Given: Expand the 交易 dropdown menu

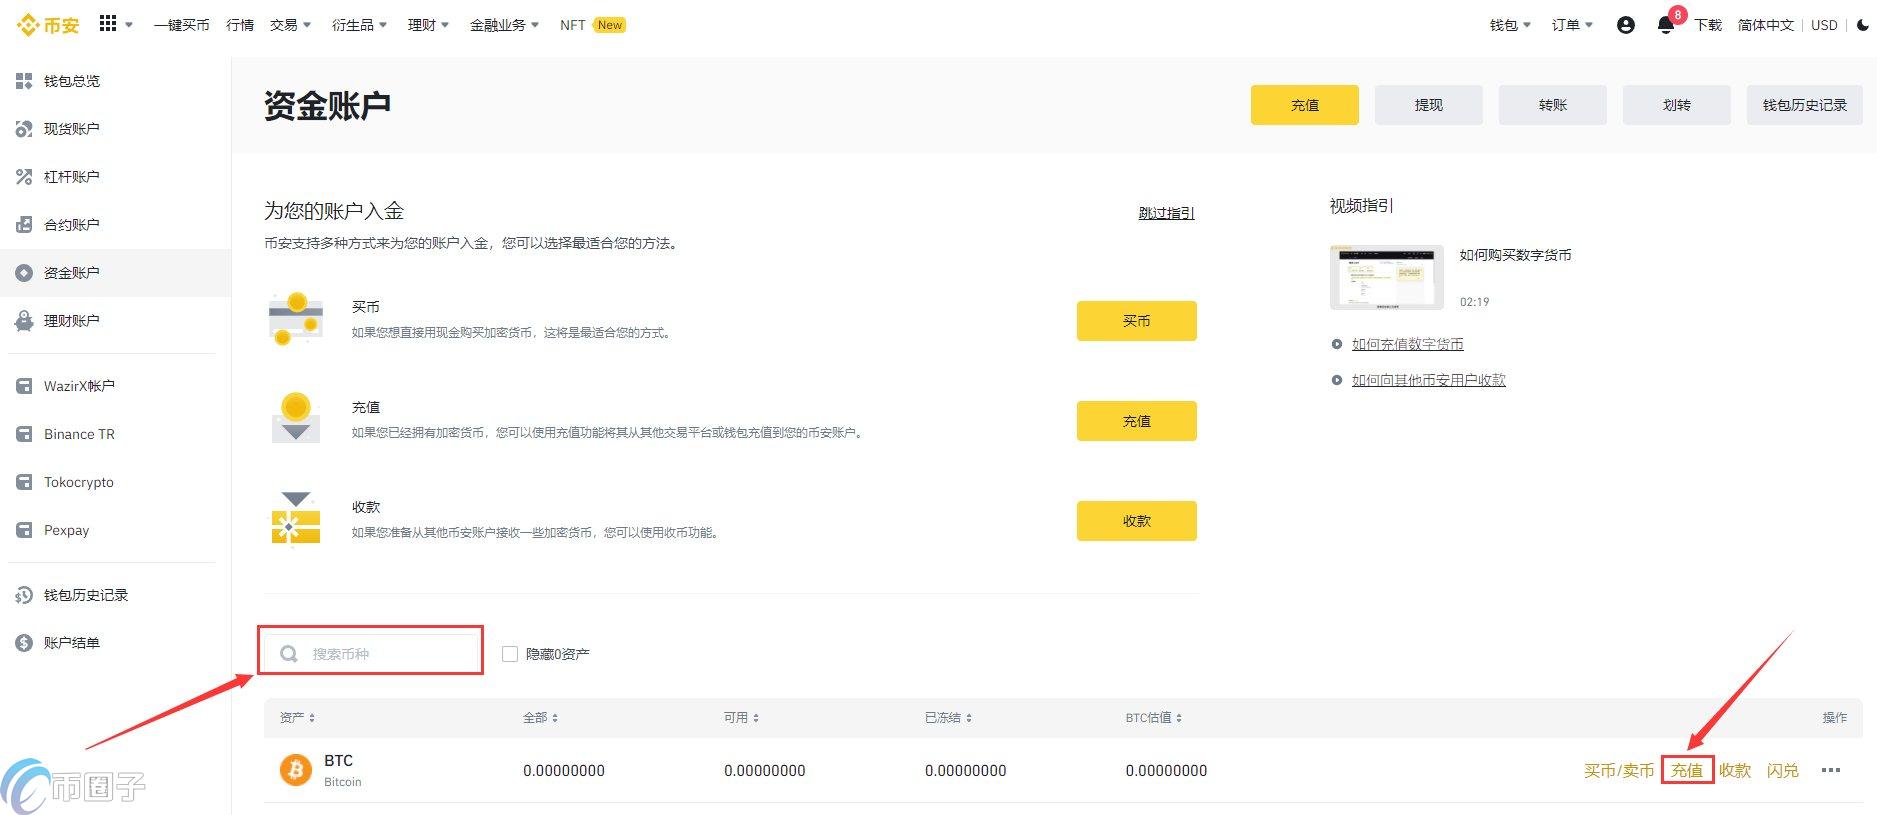Looking at the screenshot, I should click(291, 25).
